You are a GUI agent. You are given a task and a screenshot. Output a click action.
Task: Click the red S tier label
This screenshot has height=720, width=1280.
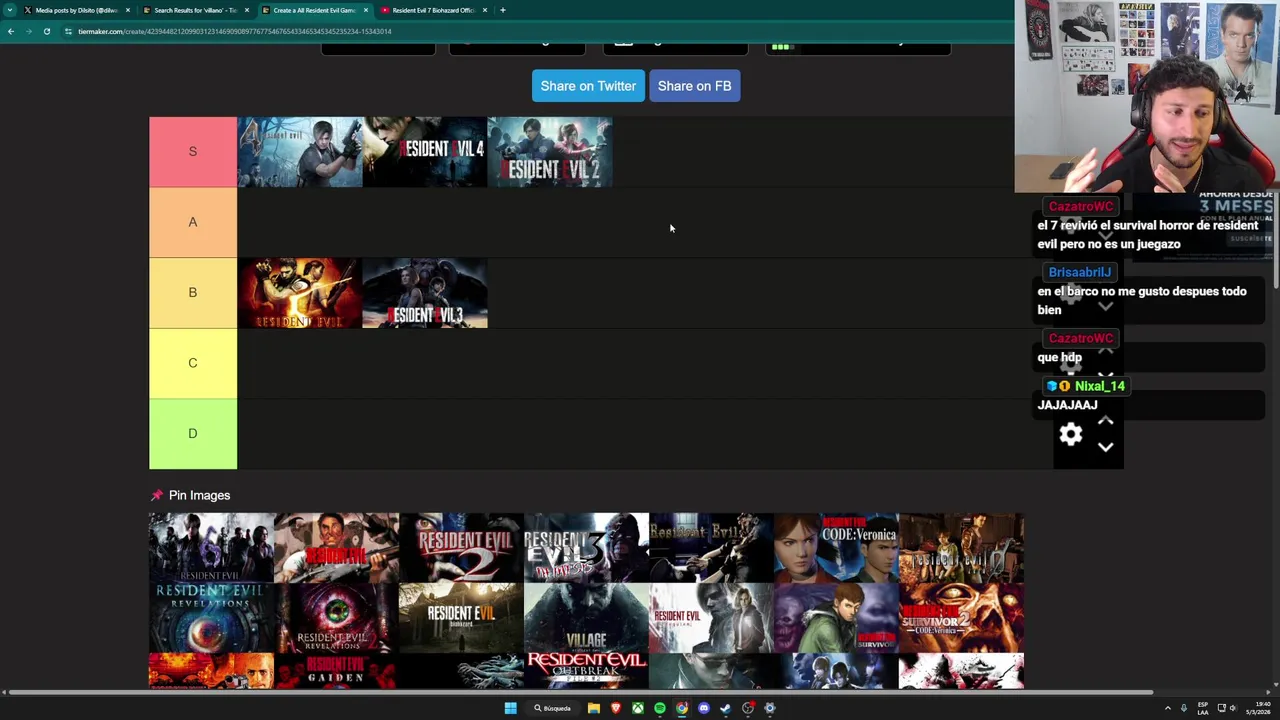(x=193, y=152)
